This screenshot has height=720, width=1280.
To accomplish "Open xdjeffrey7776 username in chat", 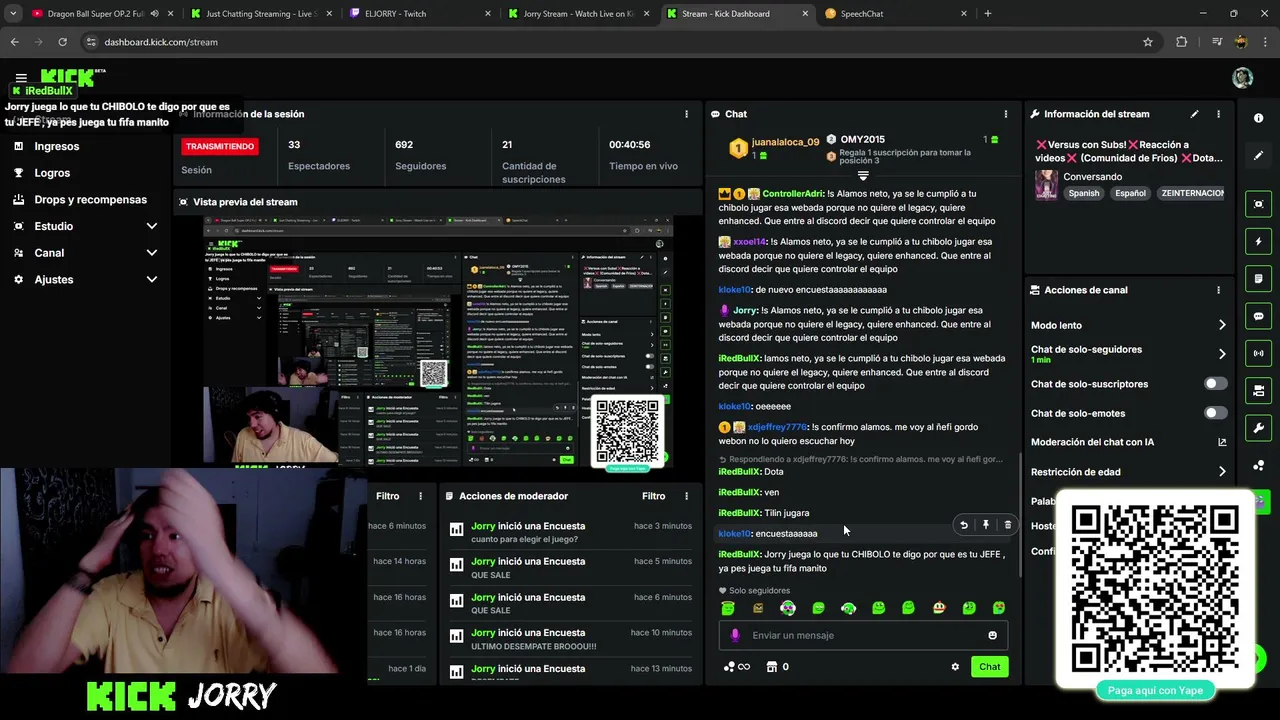I will click(x=777, y=427).
